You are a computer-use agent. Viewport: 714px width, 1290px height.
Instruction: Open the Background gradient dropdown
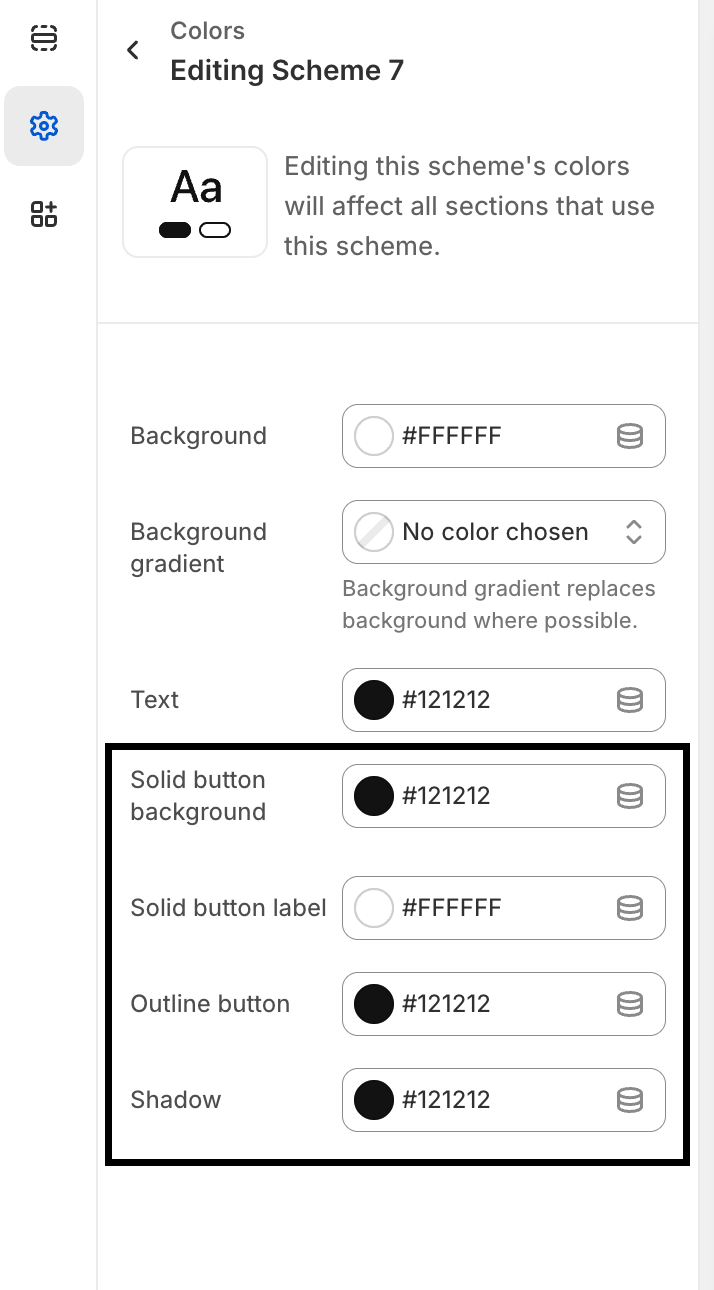tap(495, 532)
